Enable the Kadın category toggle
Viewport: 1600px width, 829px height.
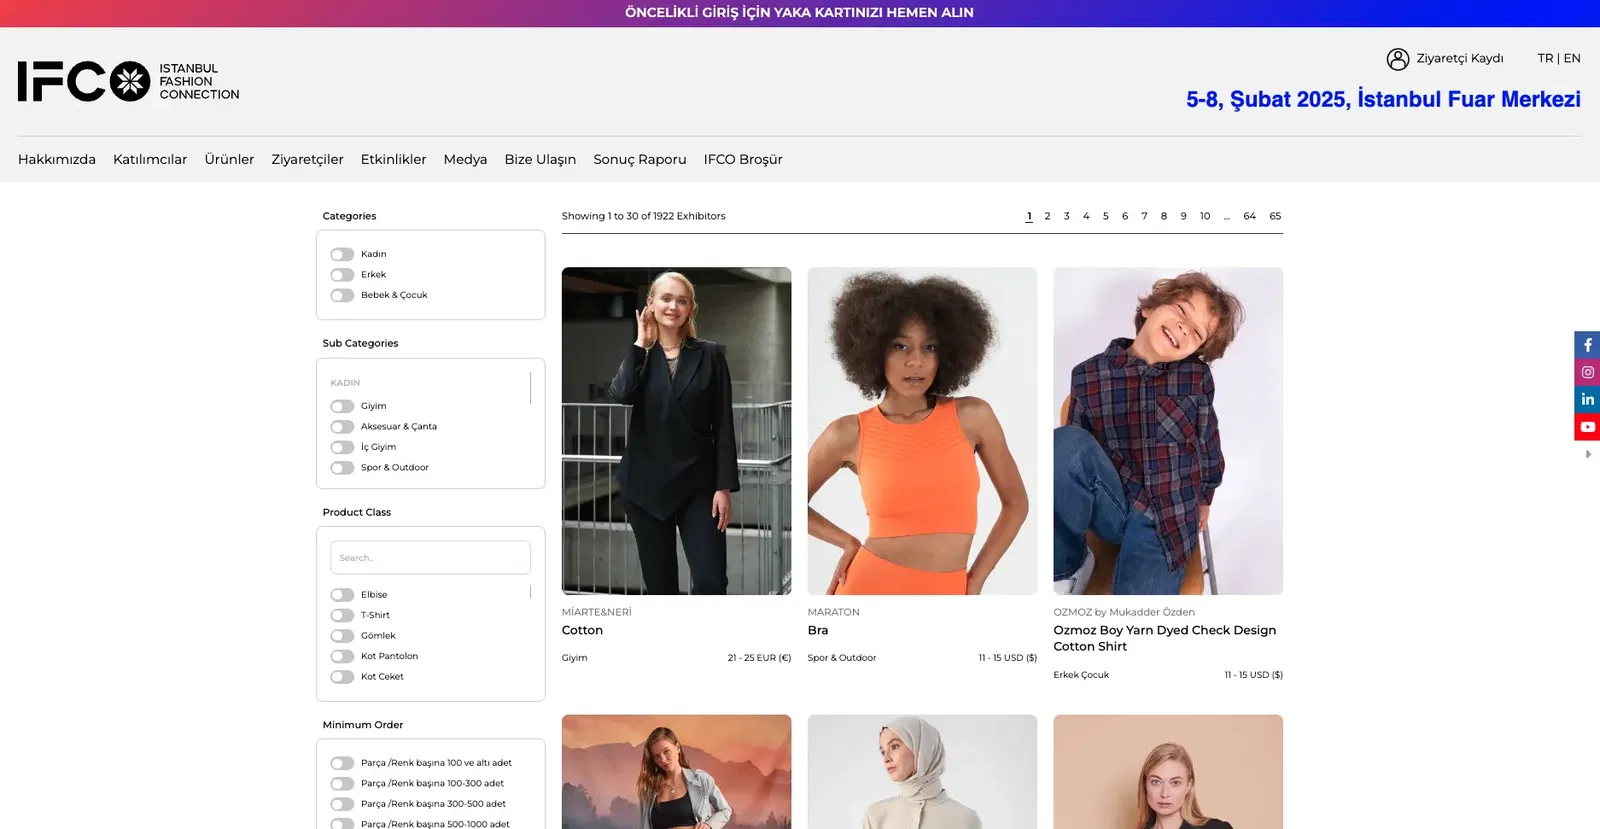point(342,254)
